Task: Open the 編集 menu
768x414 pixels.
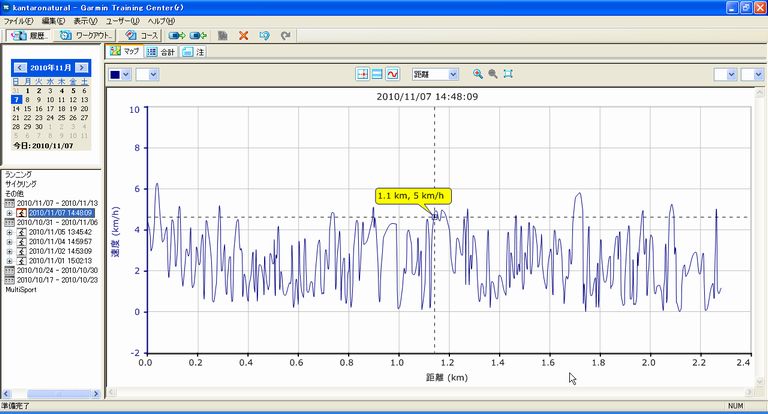Action: 53,21
